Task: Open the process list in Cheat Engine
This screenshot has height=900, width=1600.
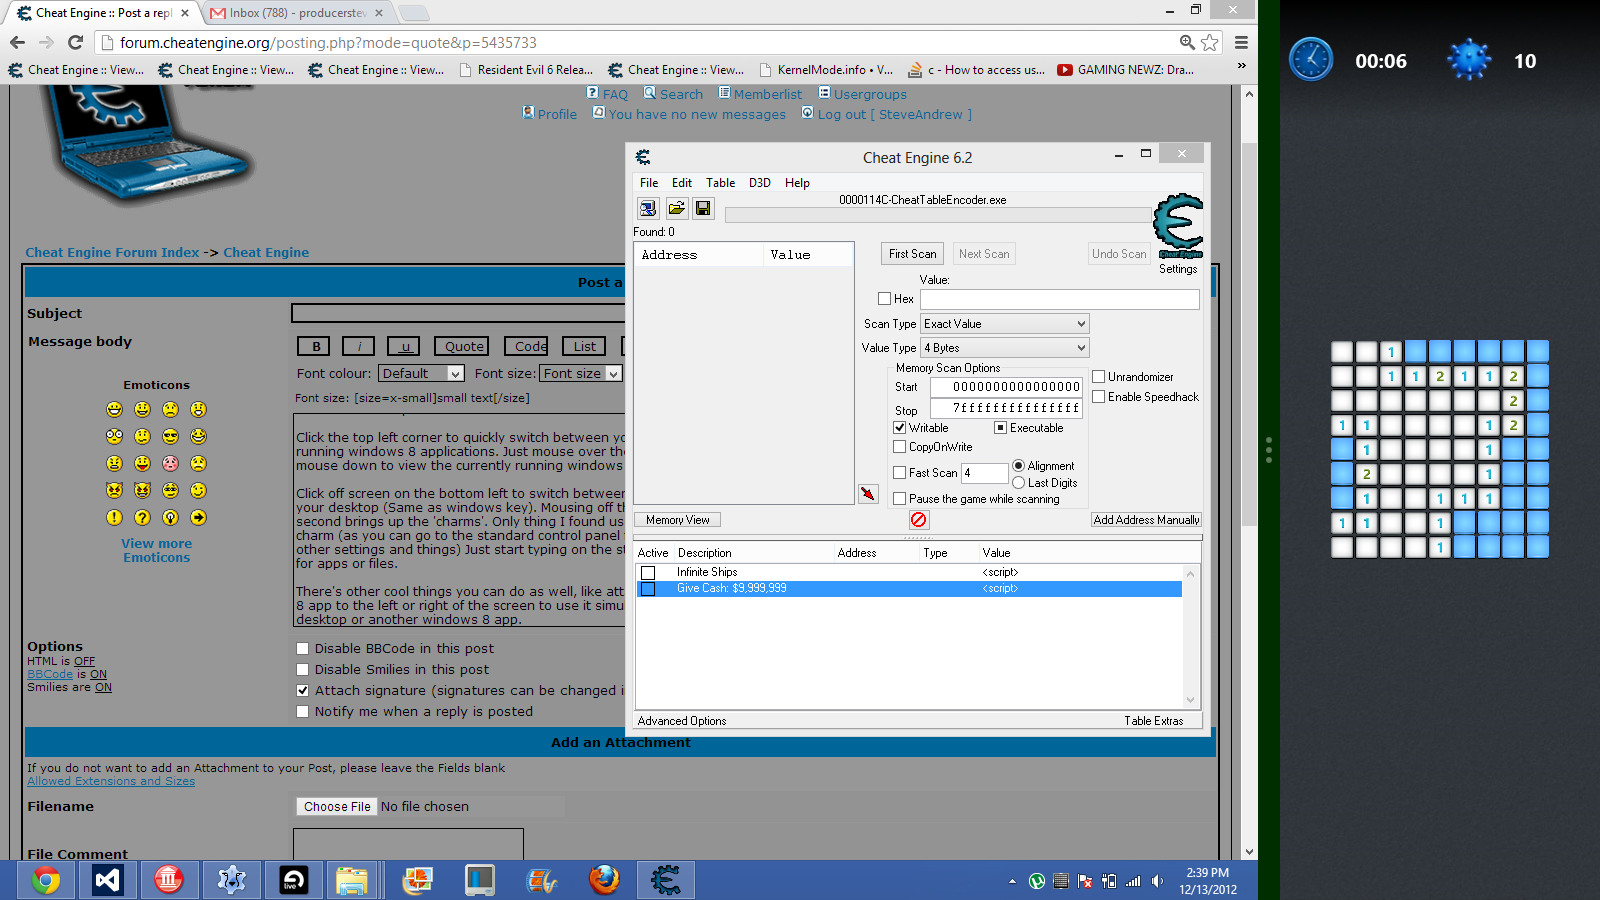Action: [x=647, y=208]
